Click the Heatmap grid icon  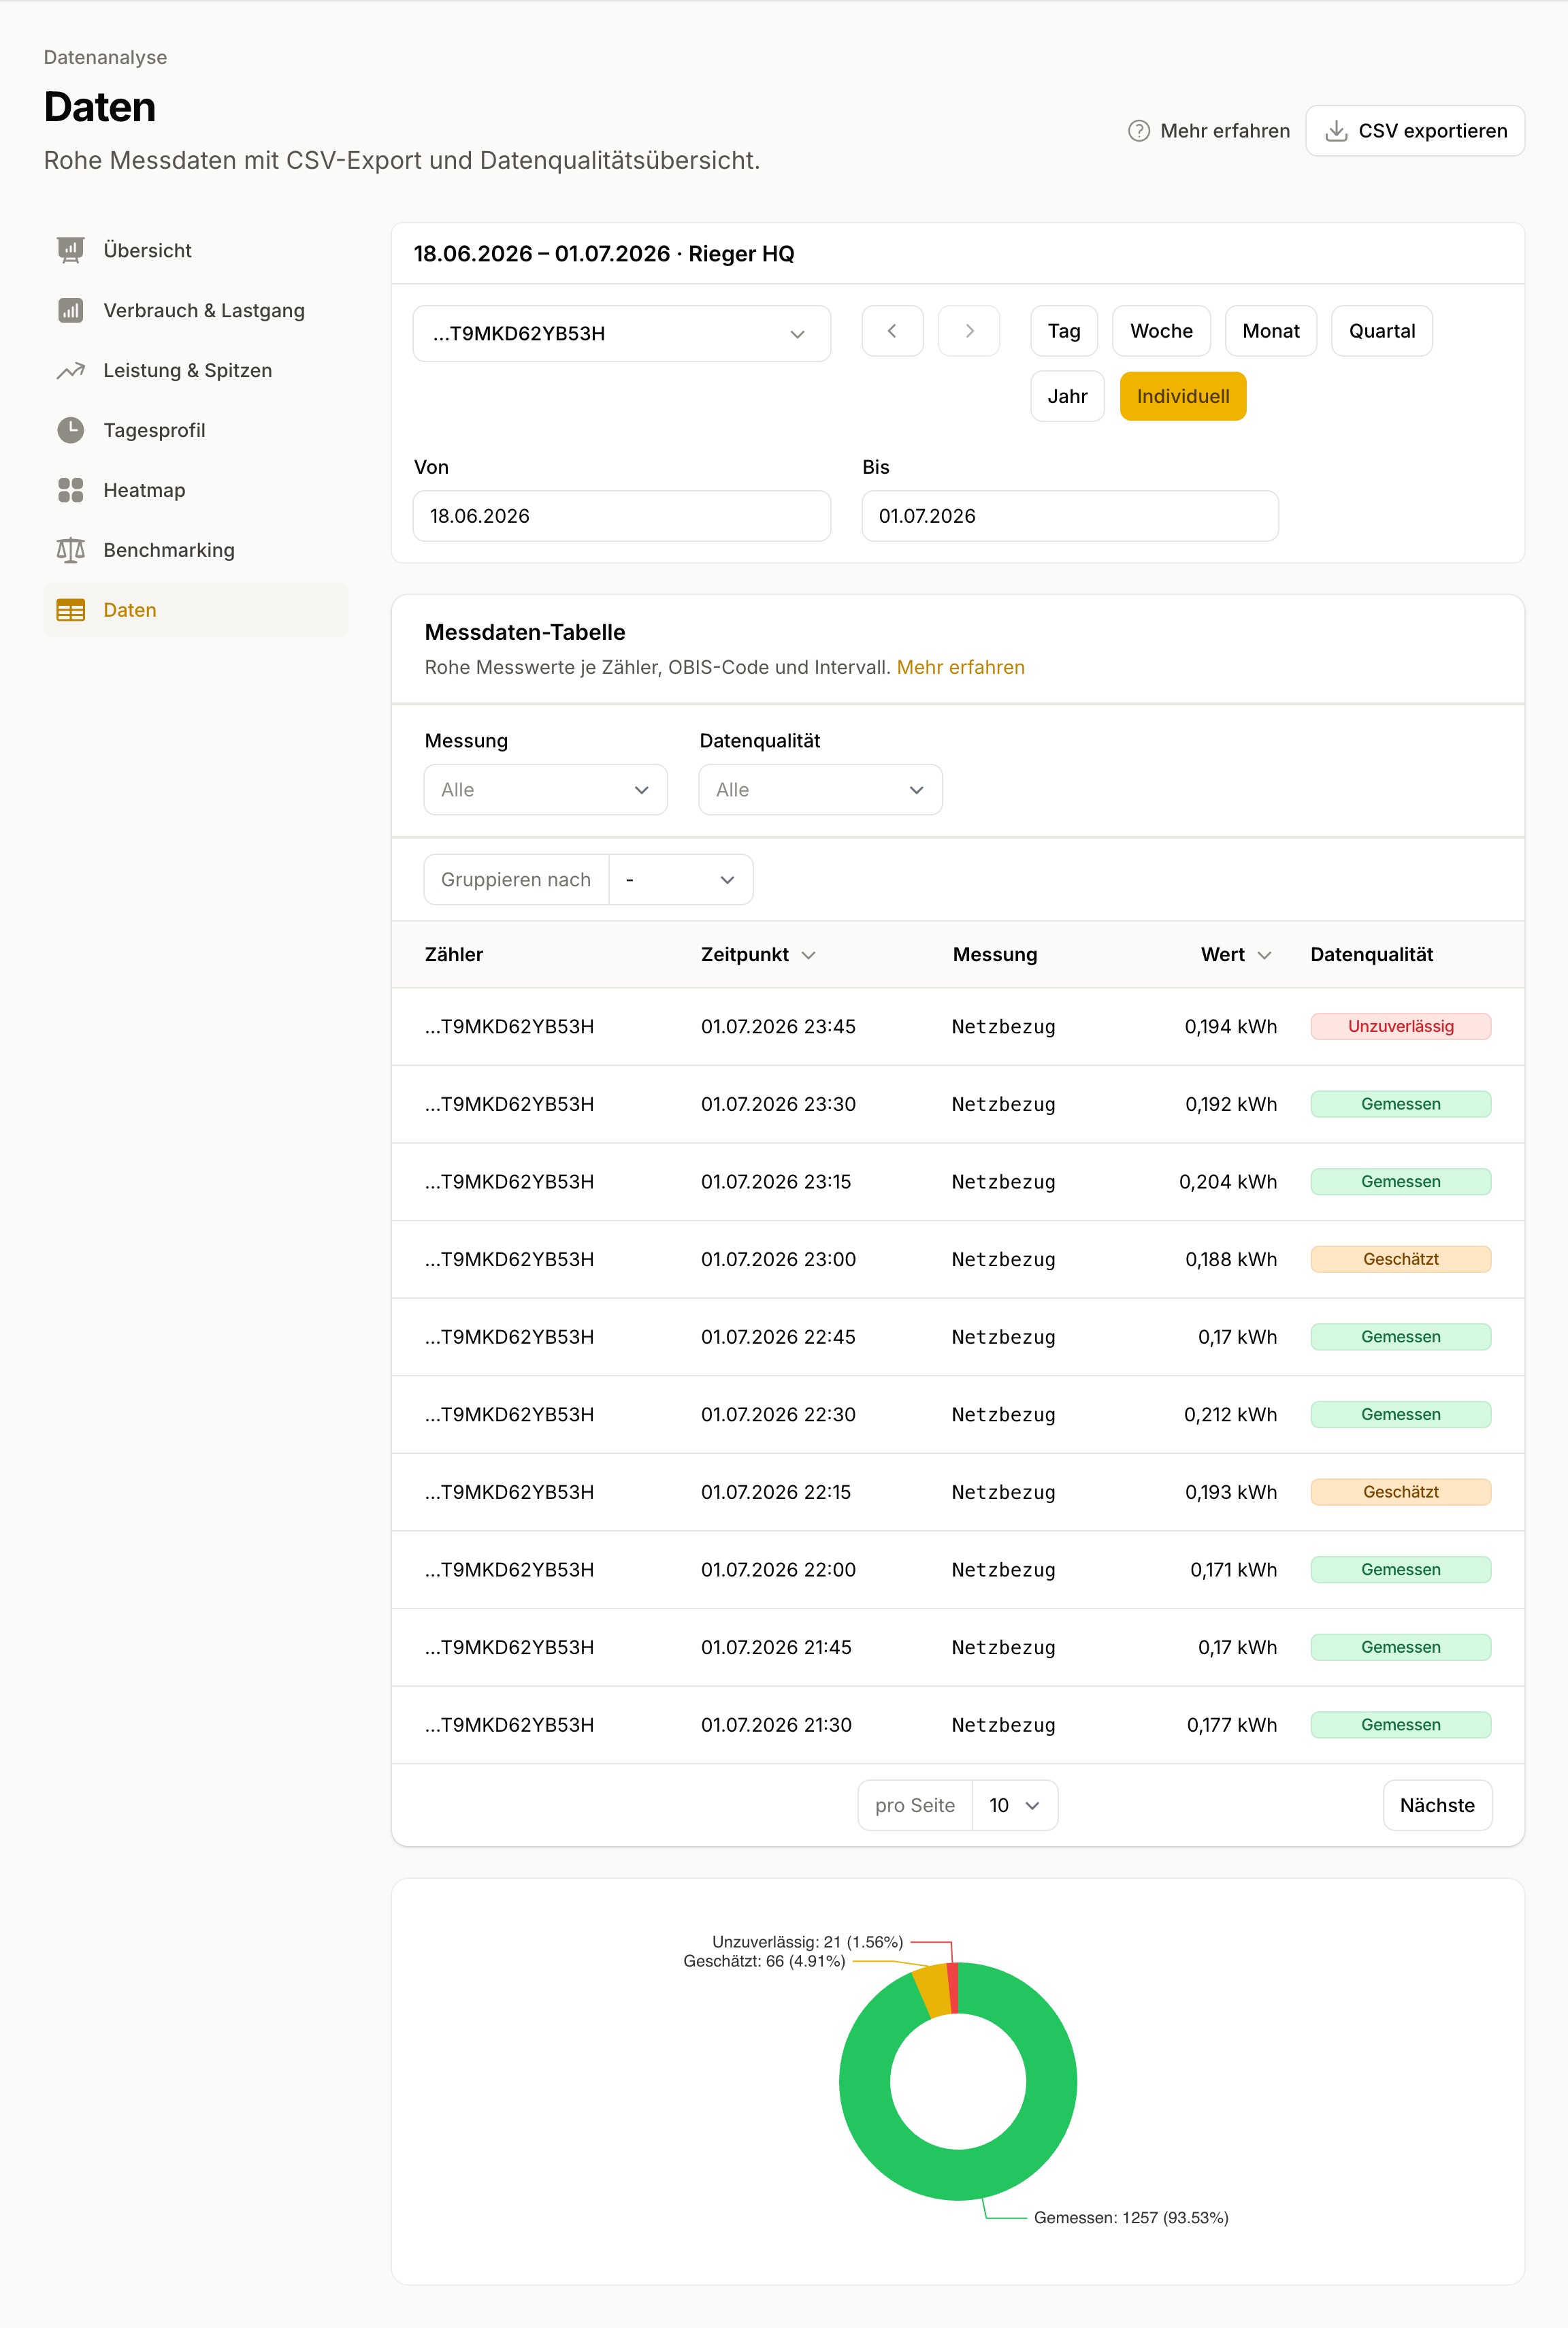pyautogui.click(x=70, y=490)
